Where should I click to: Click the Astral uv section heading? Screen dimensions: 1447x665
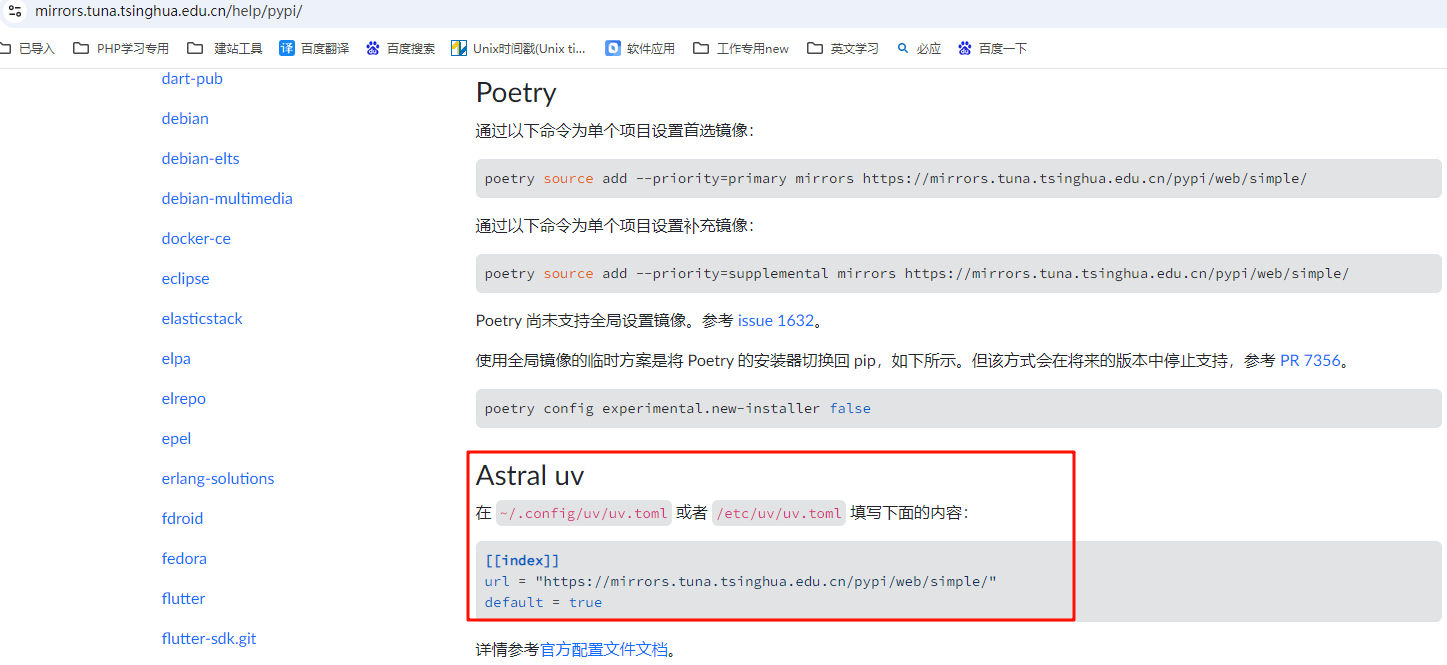point(530,474)
